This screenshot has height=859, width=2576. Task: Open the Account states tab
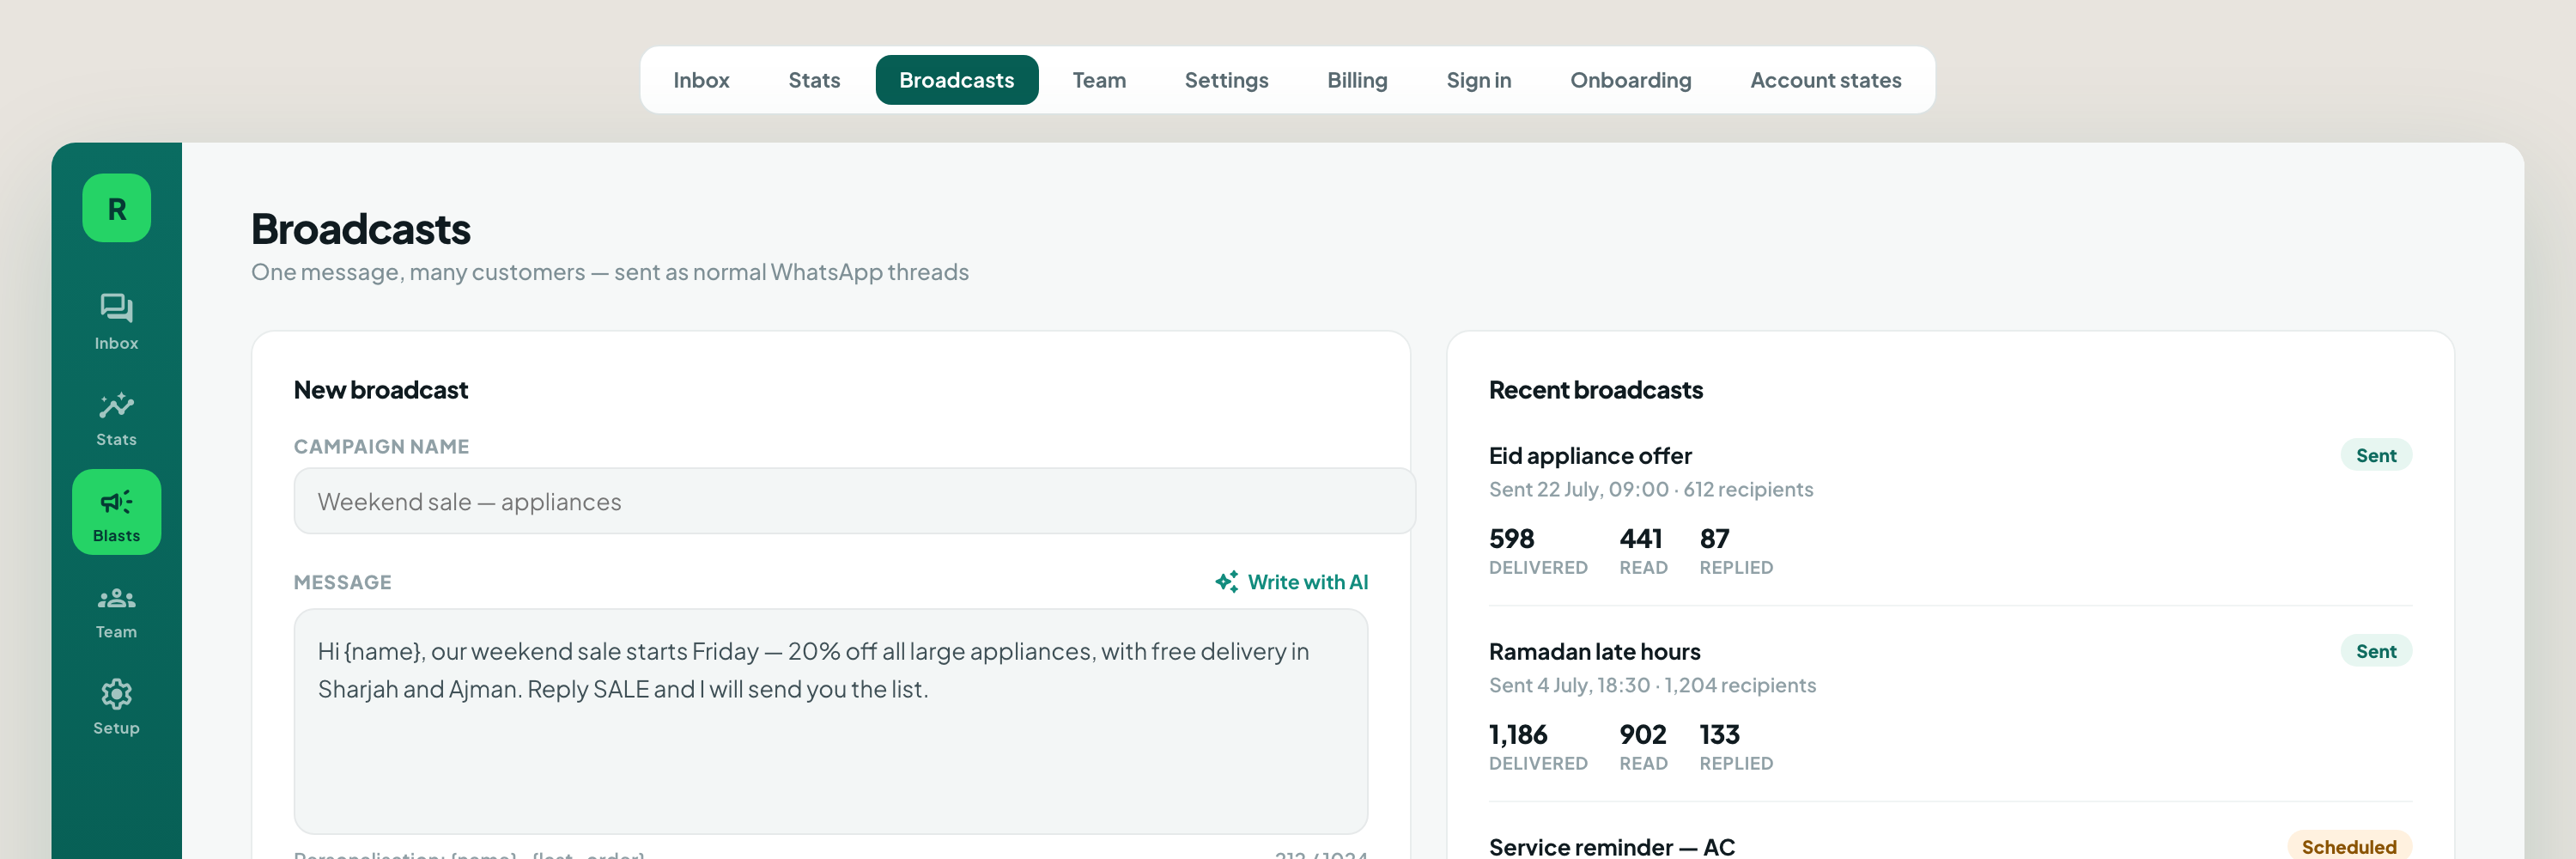1825,80
